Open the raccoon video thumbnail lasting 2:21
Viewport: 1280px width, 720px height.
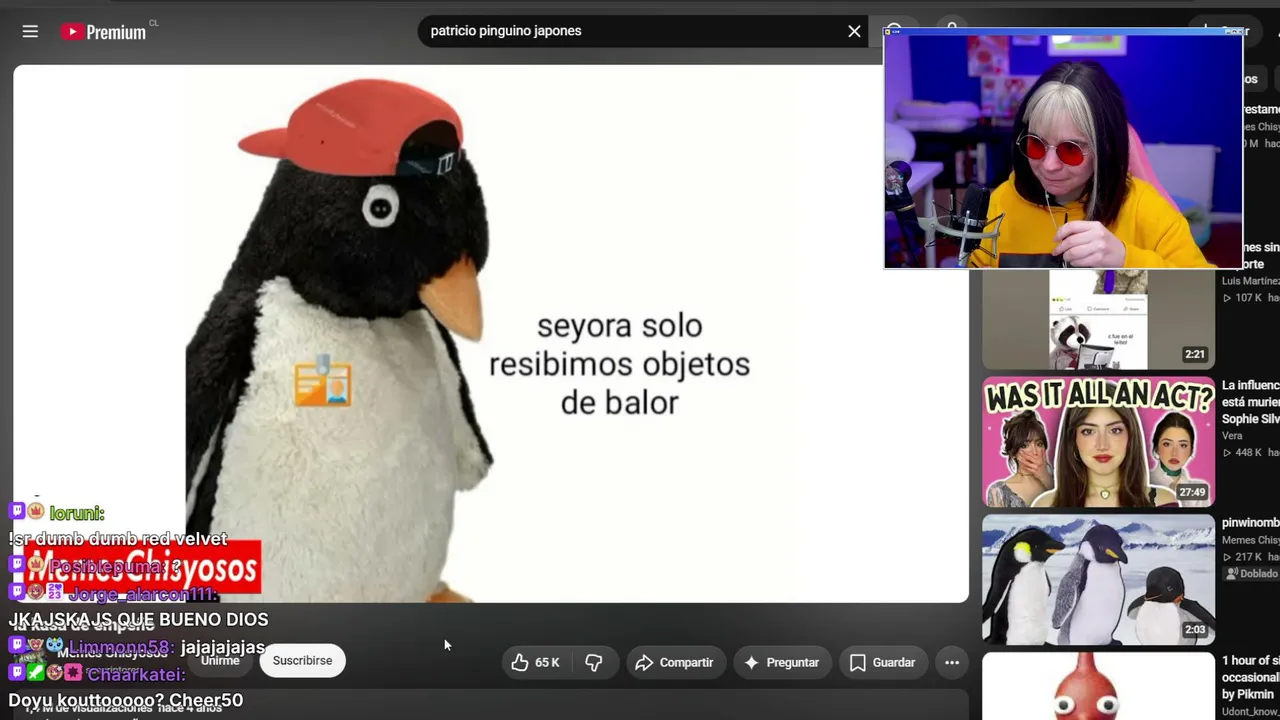pos(1098,319)
